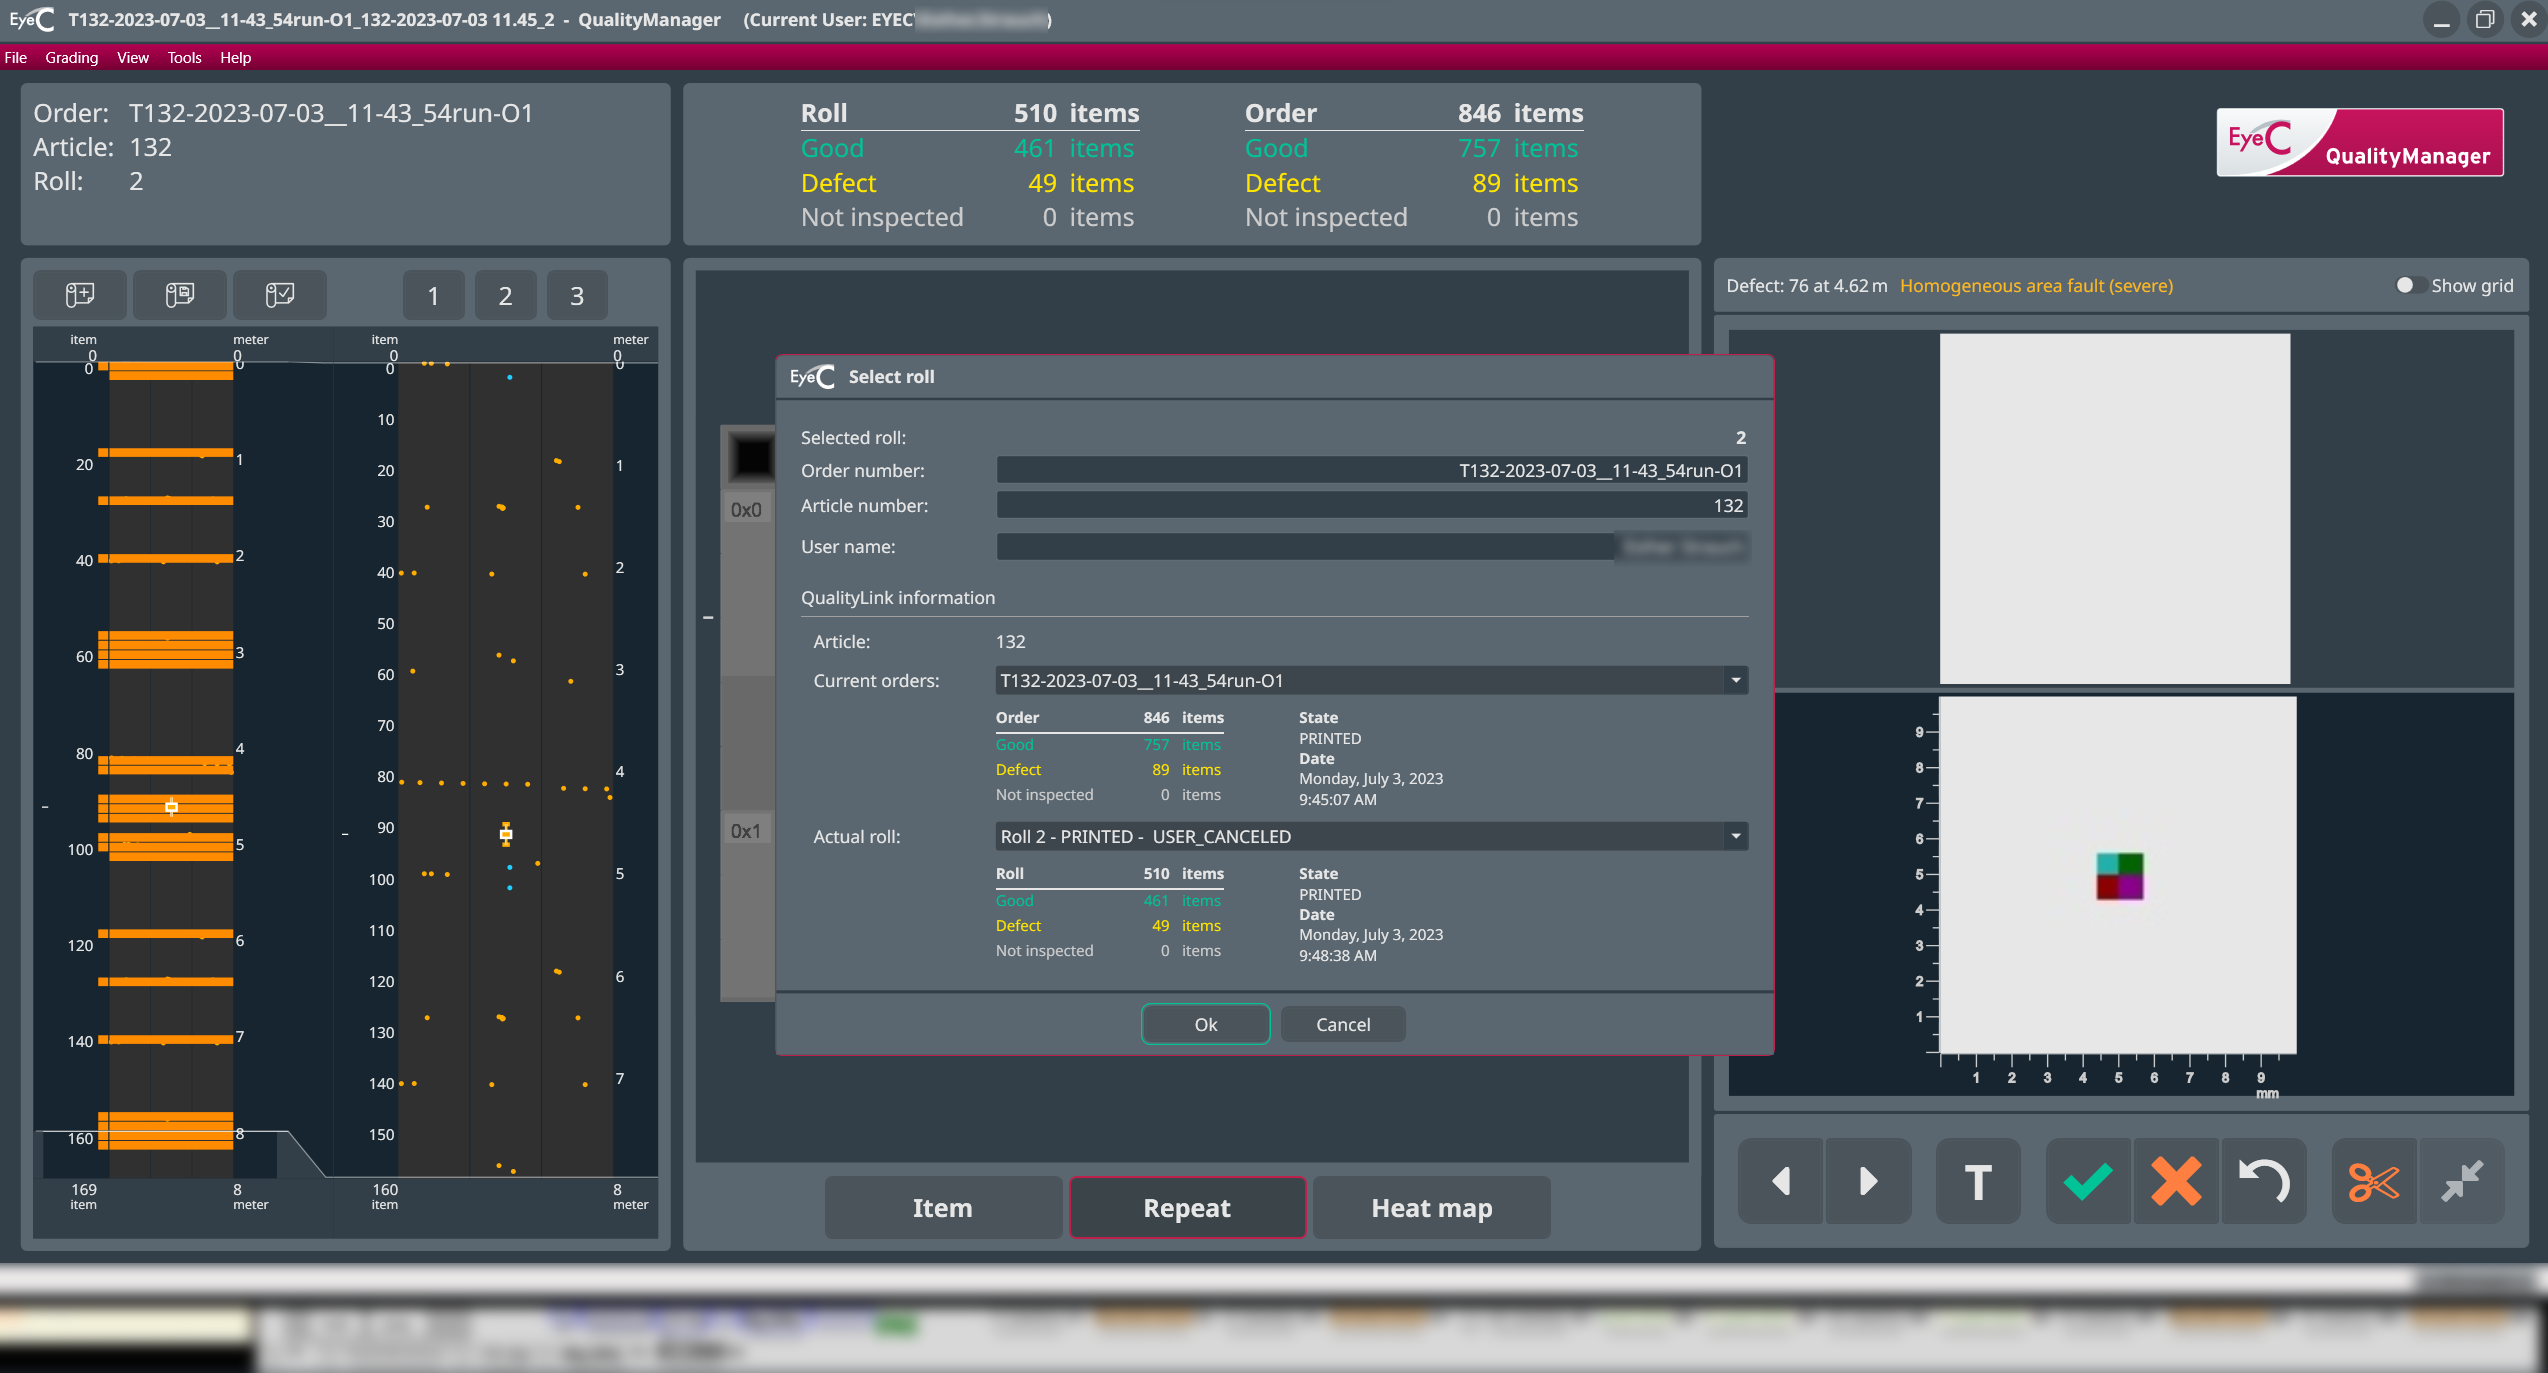The width and height of the screenshot is (2548, 1373).
Task: Click the Article number field
Action: click(x=1372, y=506)
